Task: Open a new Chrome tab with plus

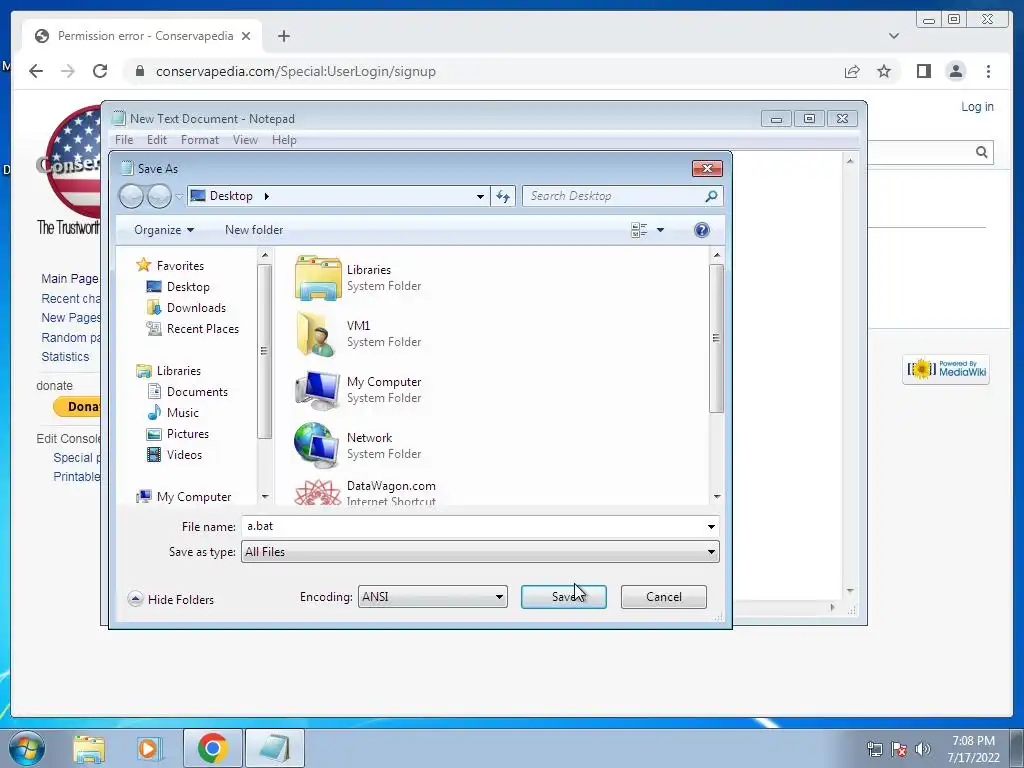Action: (283, 36)
